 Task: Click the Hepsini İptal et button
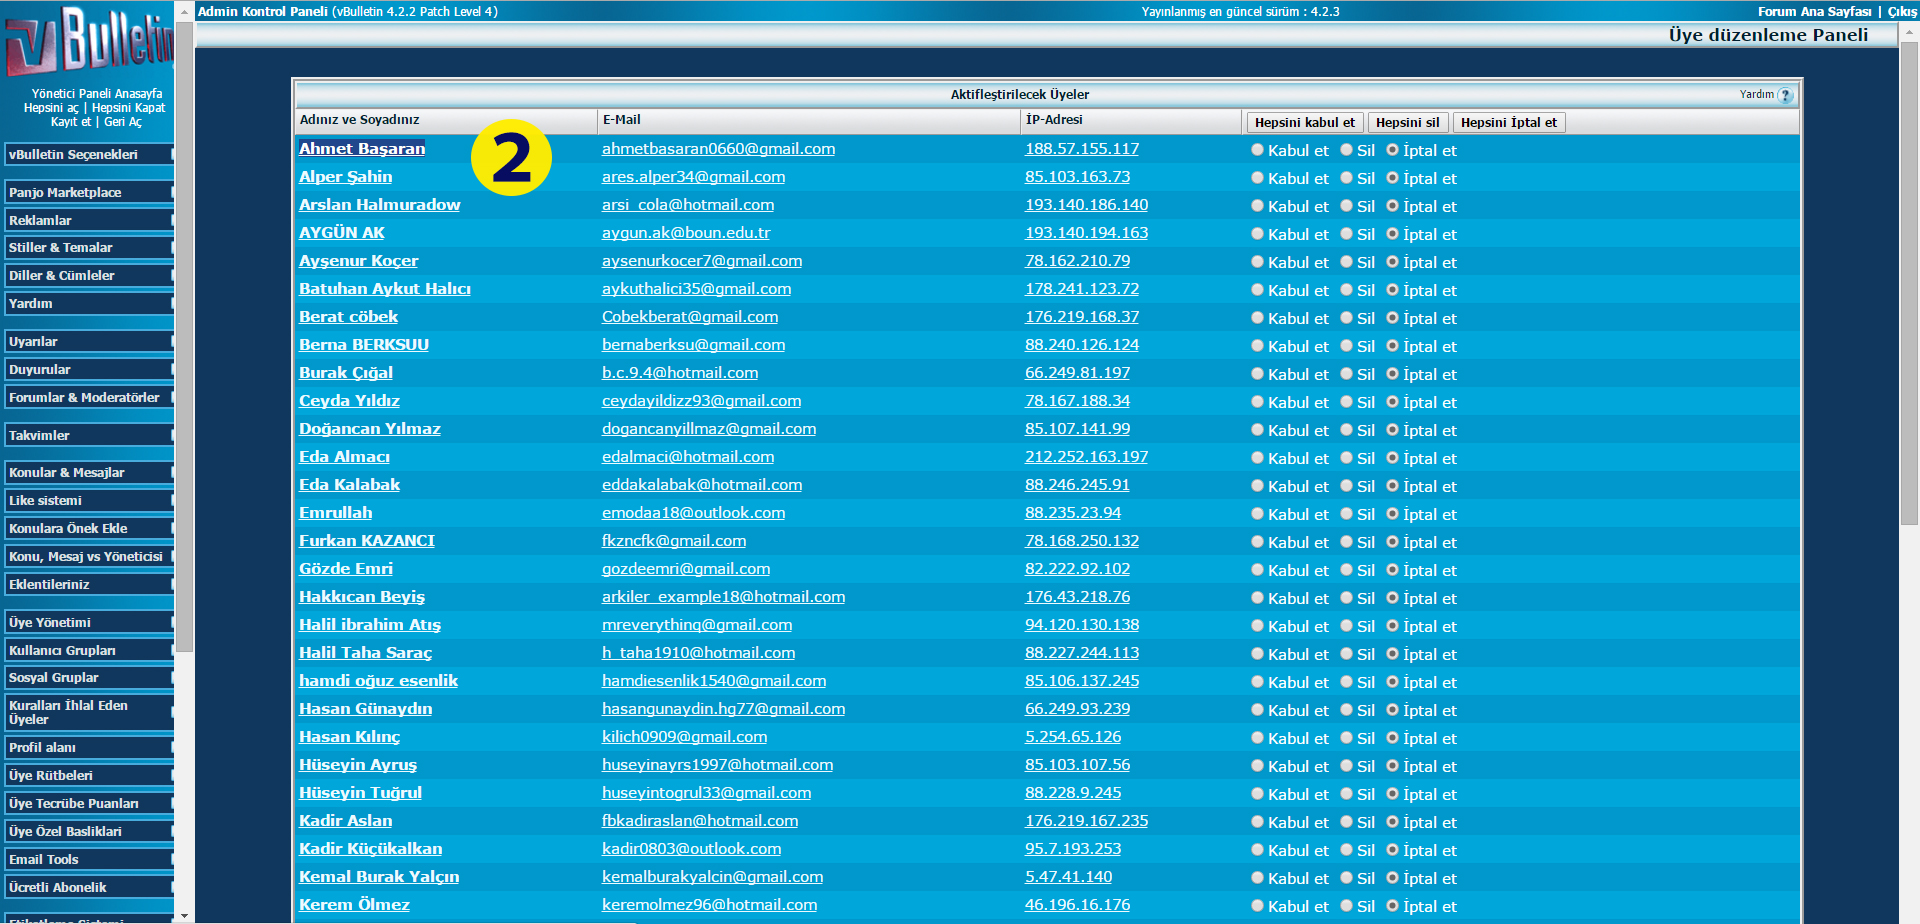point(1508,123)
